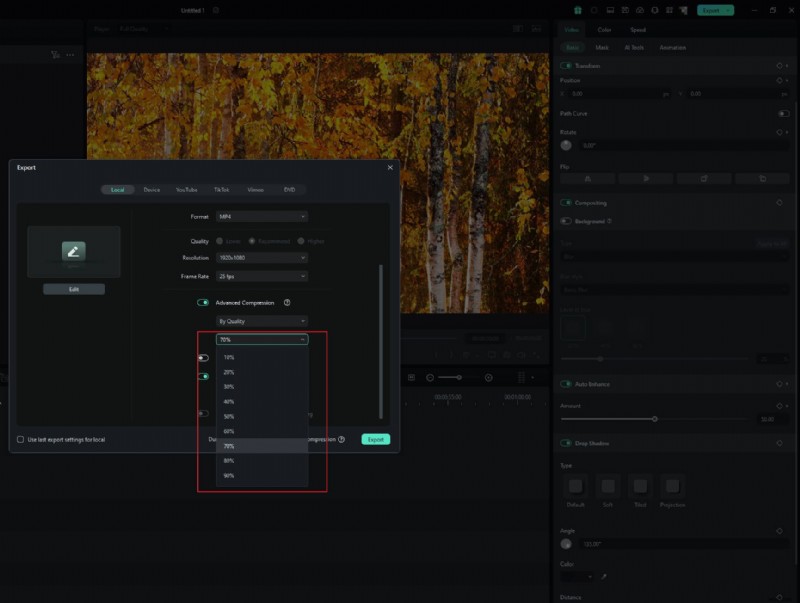The height and width of the screenshot is (603, 800).
Task: Click the cloud icon in the top toolbar
Action: point(639,10)
